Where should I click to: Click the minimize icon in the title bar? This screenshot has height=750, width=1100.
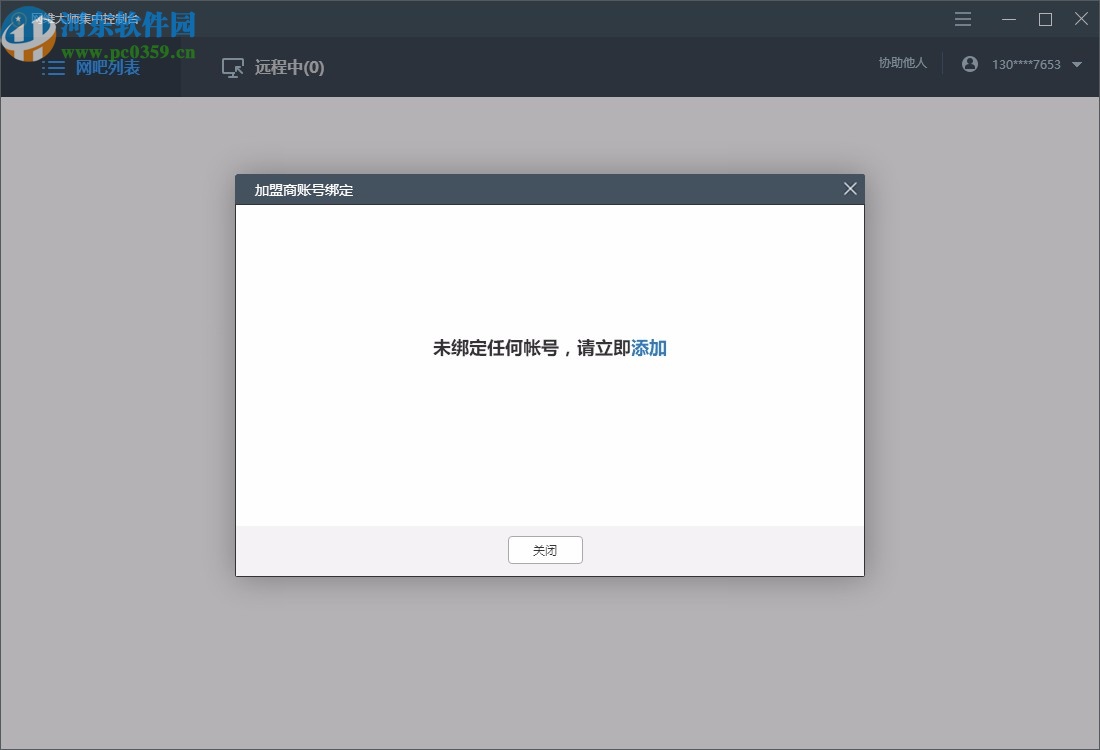click(1009, 19)
